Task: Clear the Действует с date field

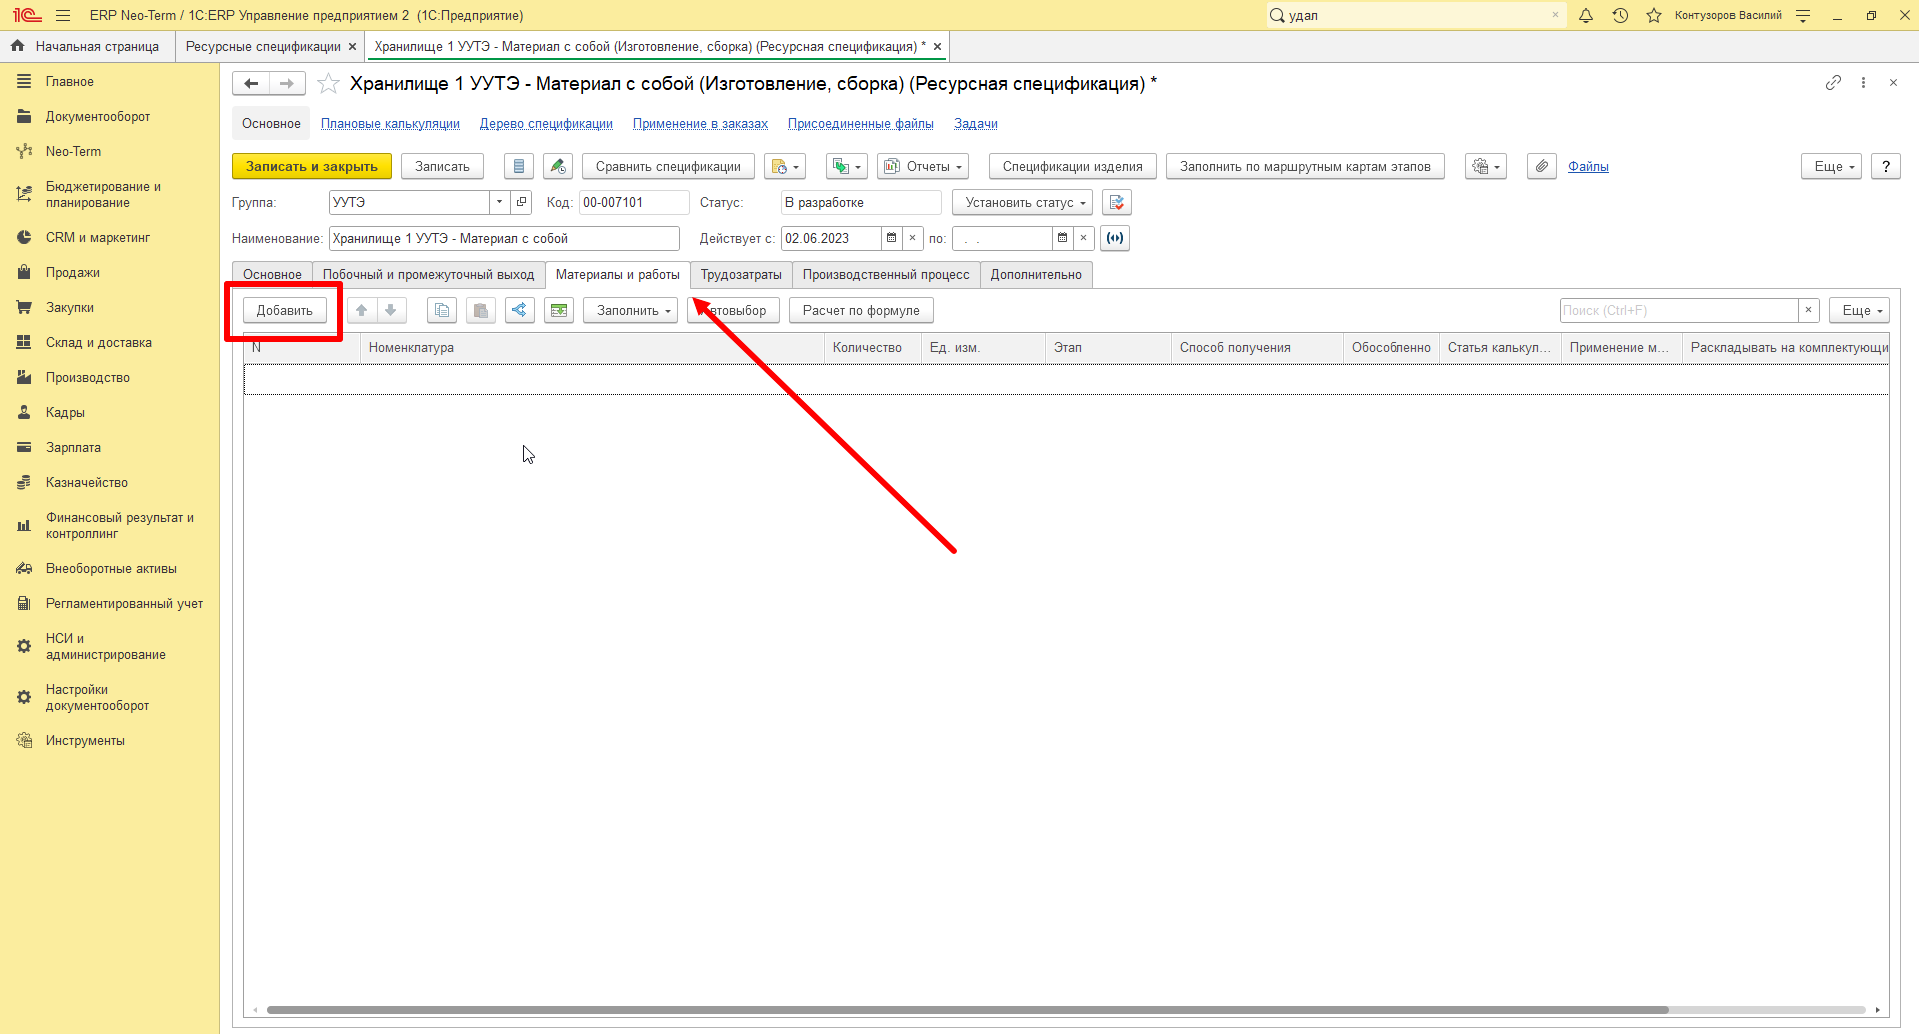Action: tap(912, 238)
